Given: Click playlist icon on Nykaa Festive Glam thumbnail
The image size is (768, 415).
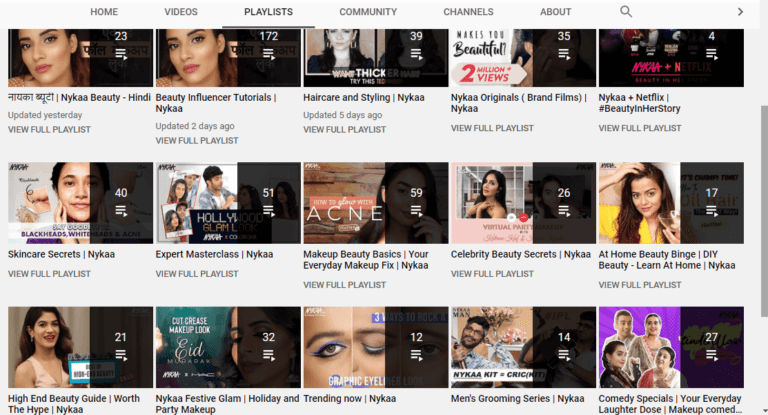Looking at the screenshot, I should [269, 355].
